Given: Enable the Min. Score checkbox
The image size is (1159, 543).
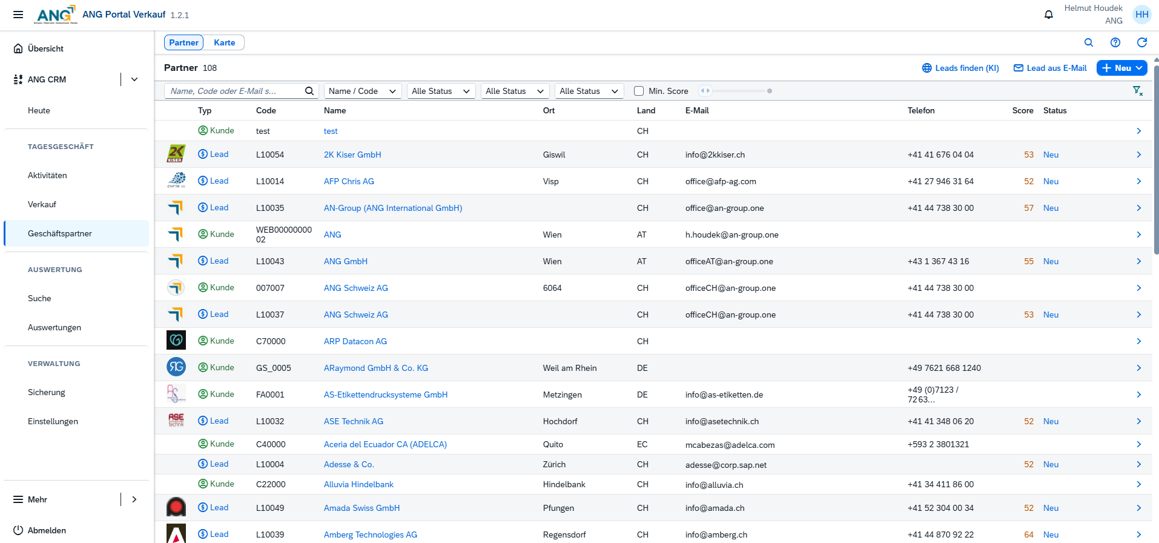Looking at the screenshot, I should [639, 91].
